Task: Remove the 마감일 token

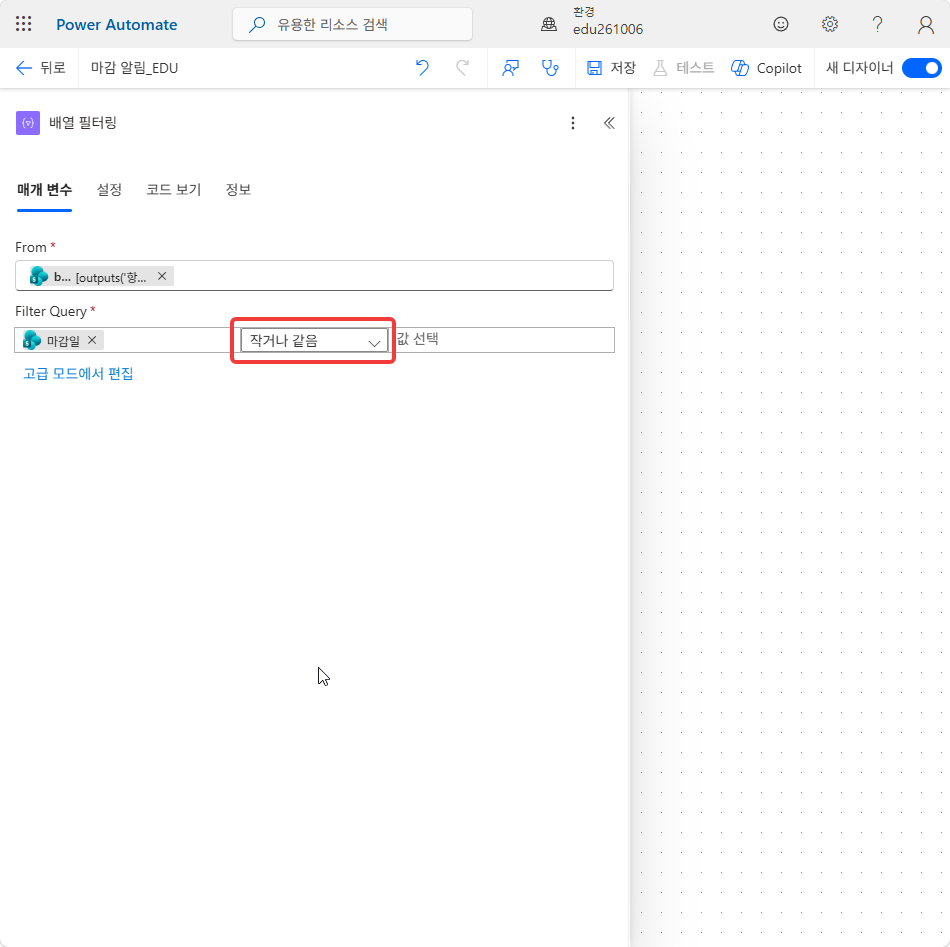Action: (92, 340)
